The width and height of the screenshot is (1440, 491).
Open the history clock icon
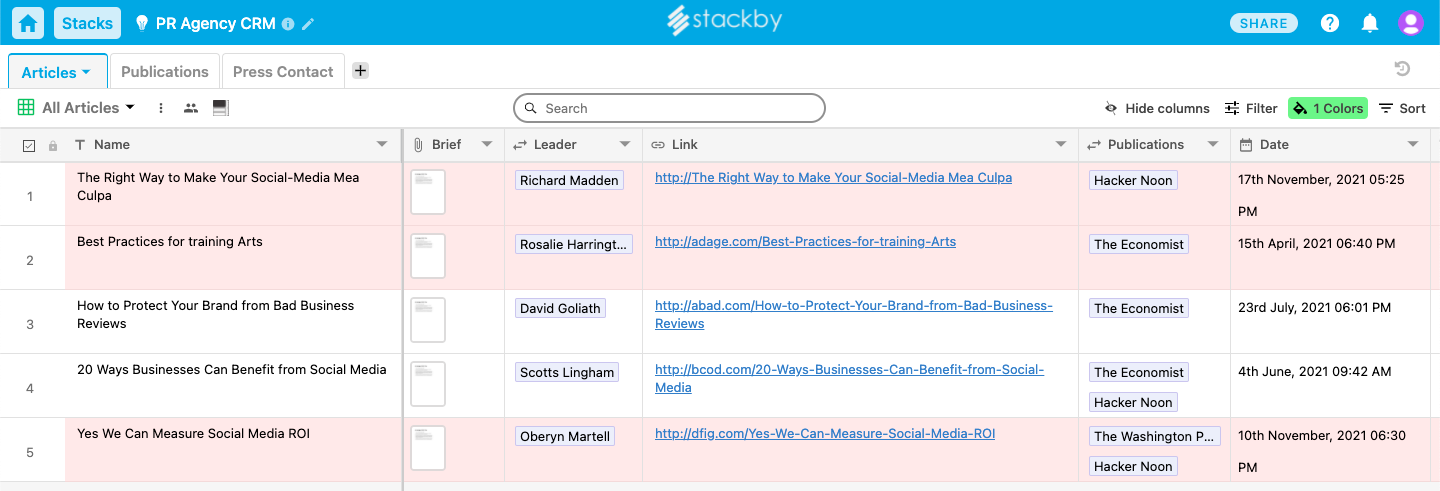click(x=1402, y=69)
